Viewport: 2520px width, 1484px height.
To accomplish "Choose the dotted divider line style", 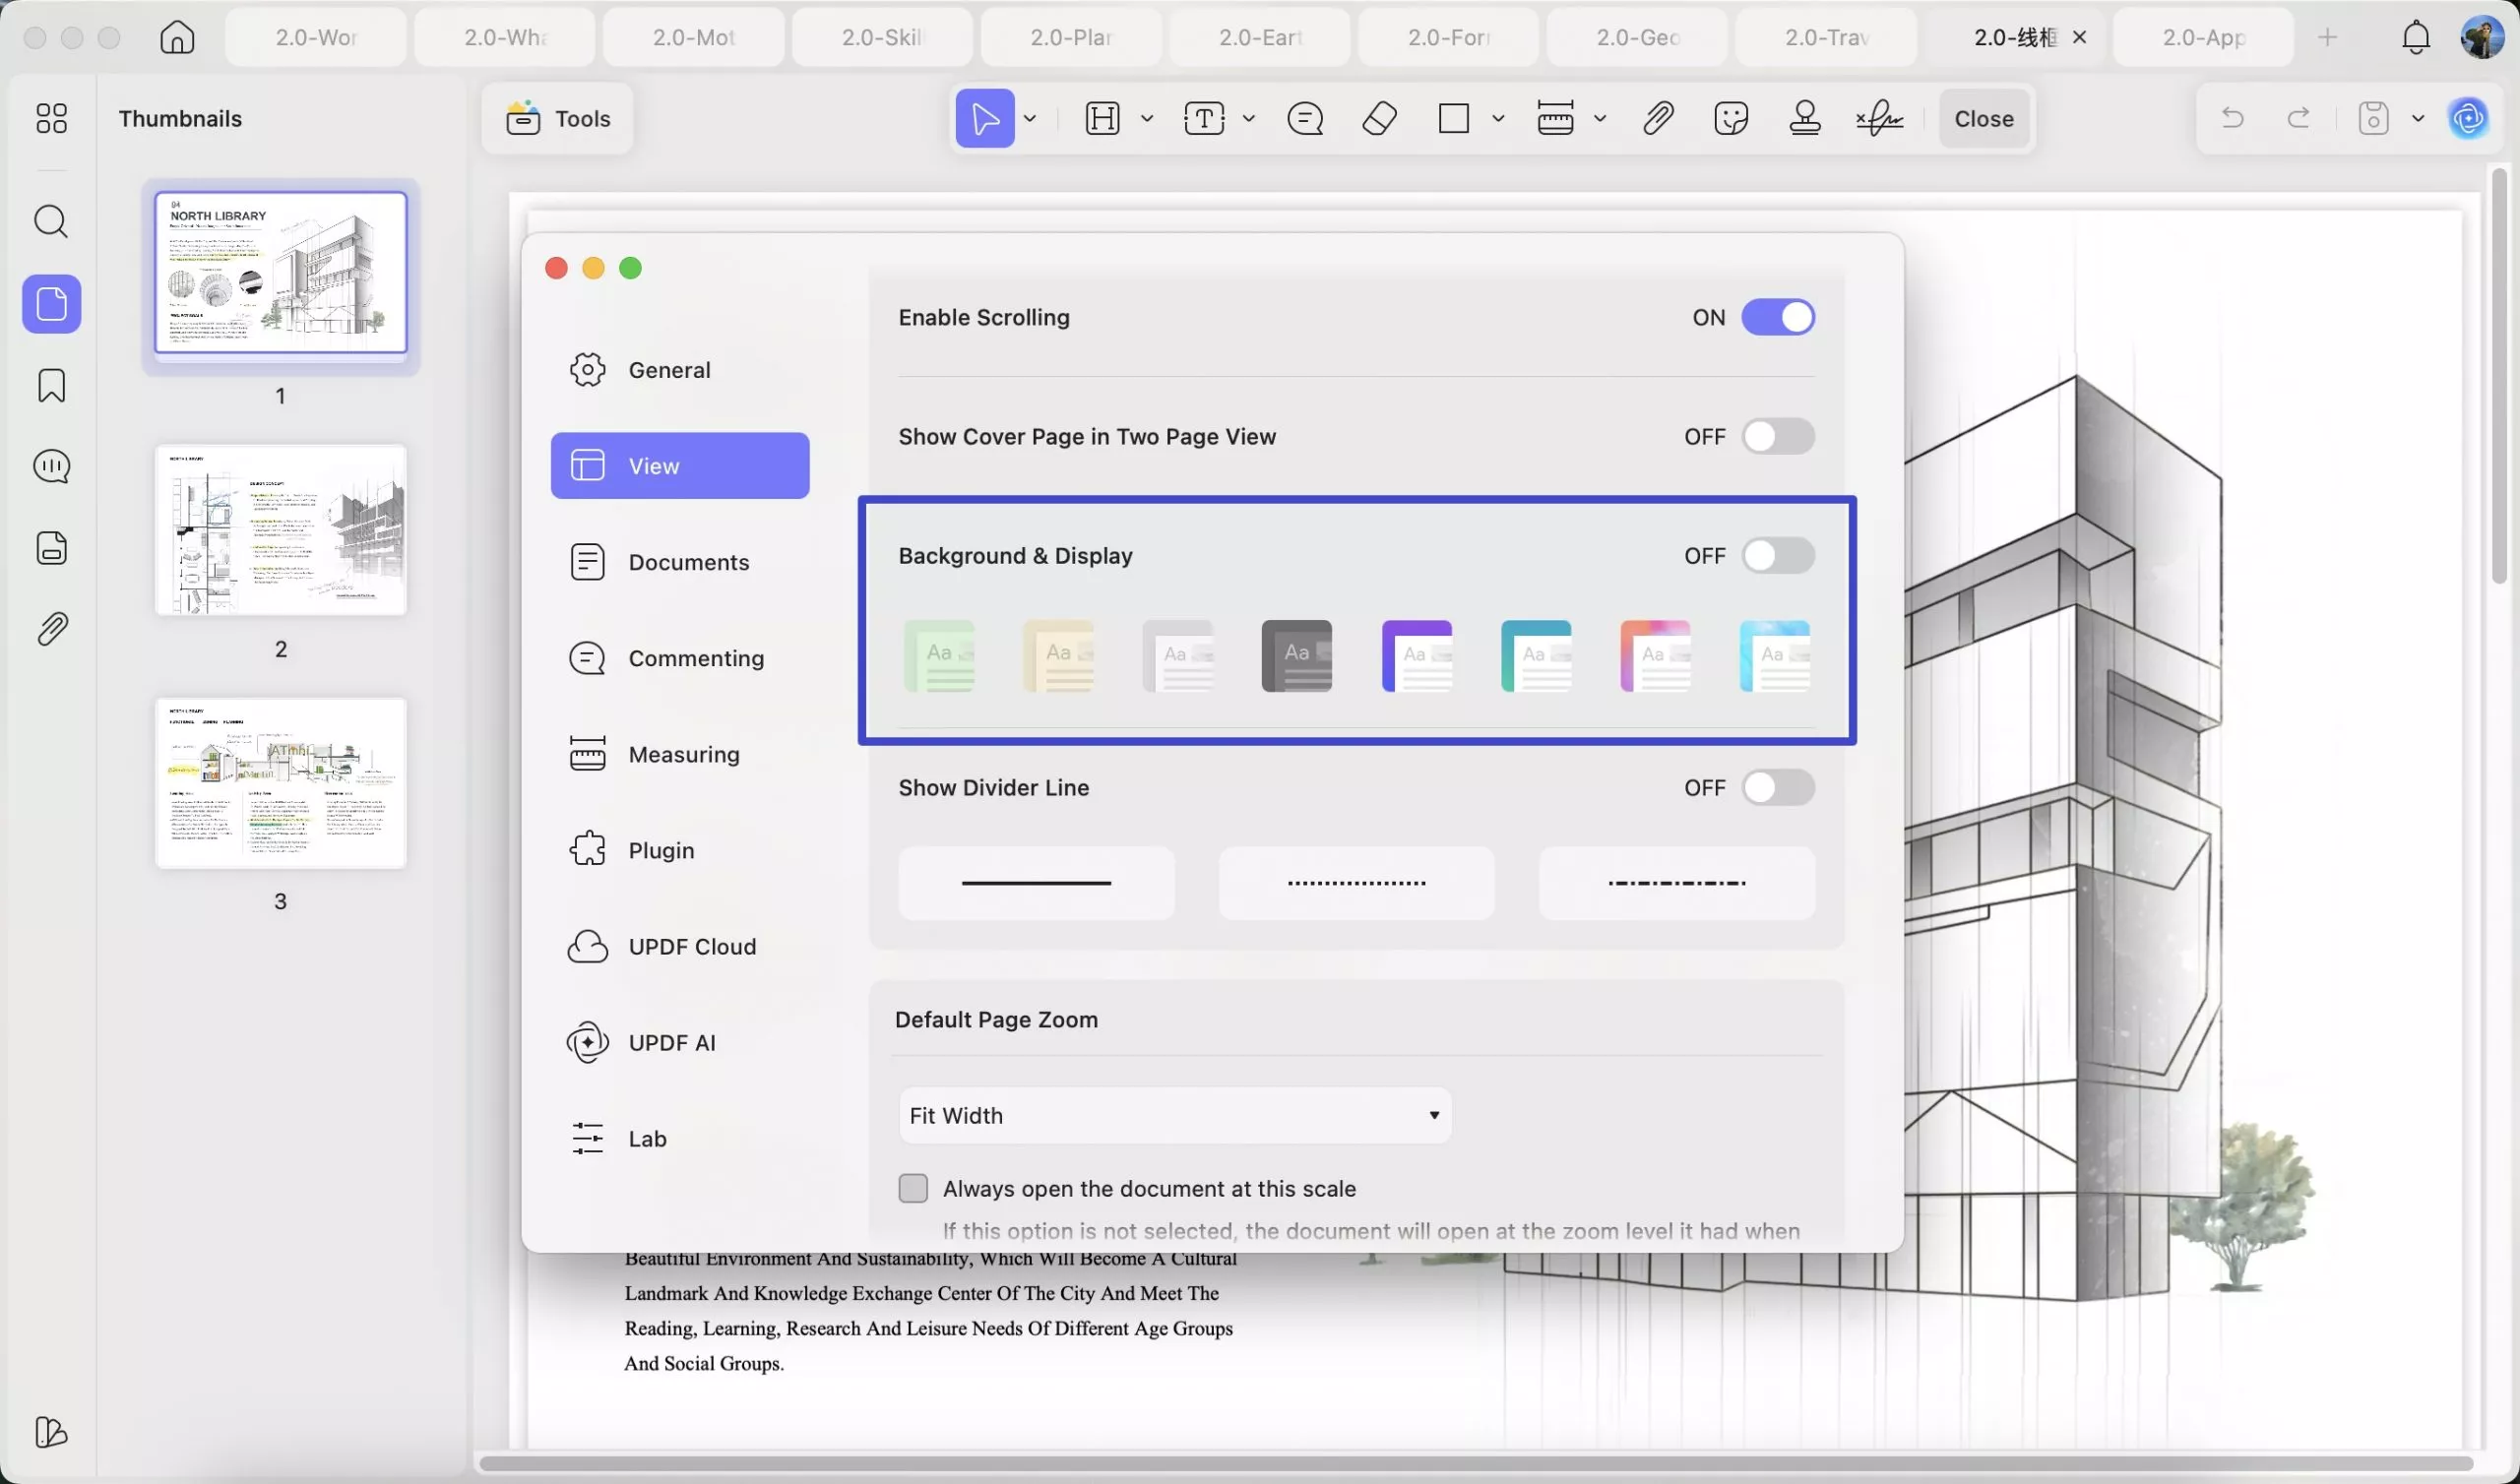I will pos(1356,883).
